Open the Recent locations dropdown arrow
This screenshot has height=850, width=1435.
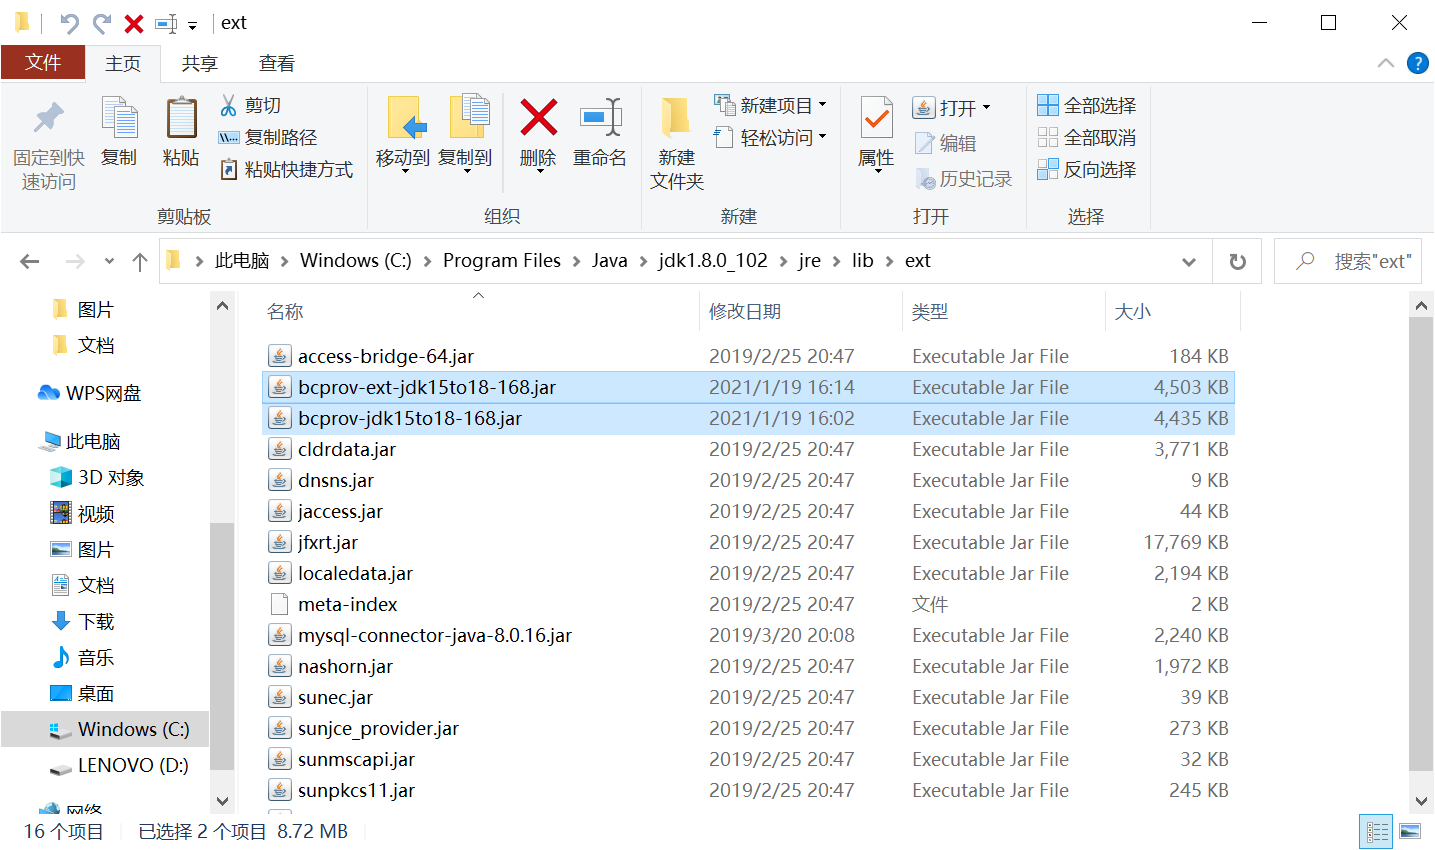109,261
